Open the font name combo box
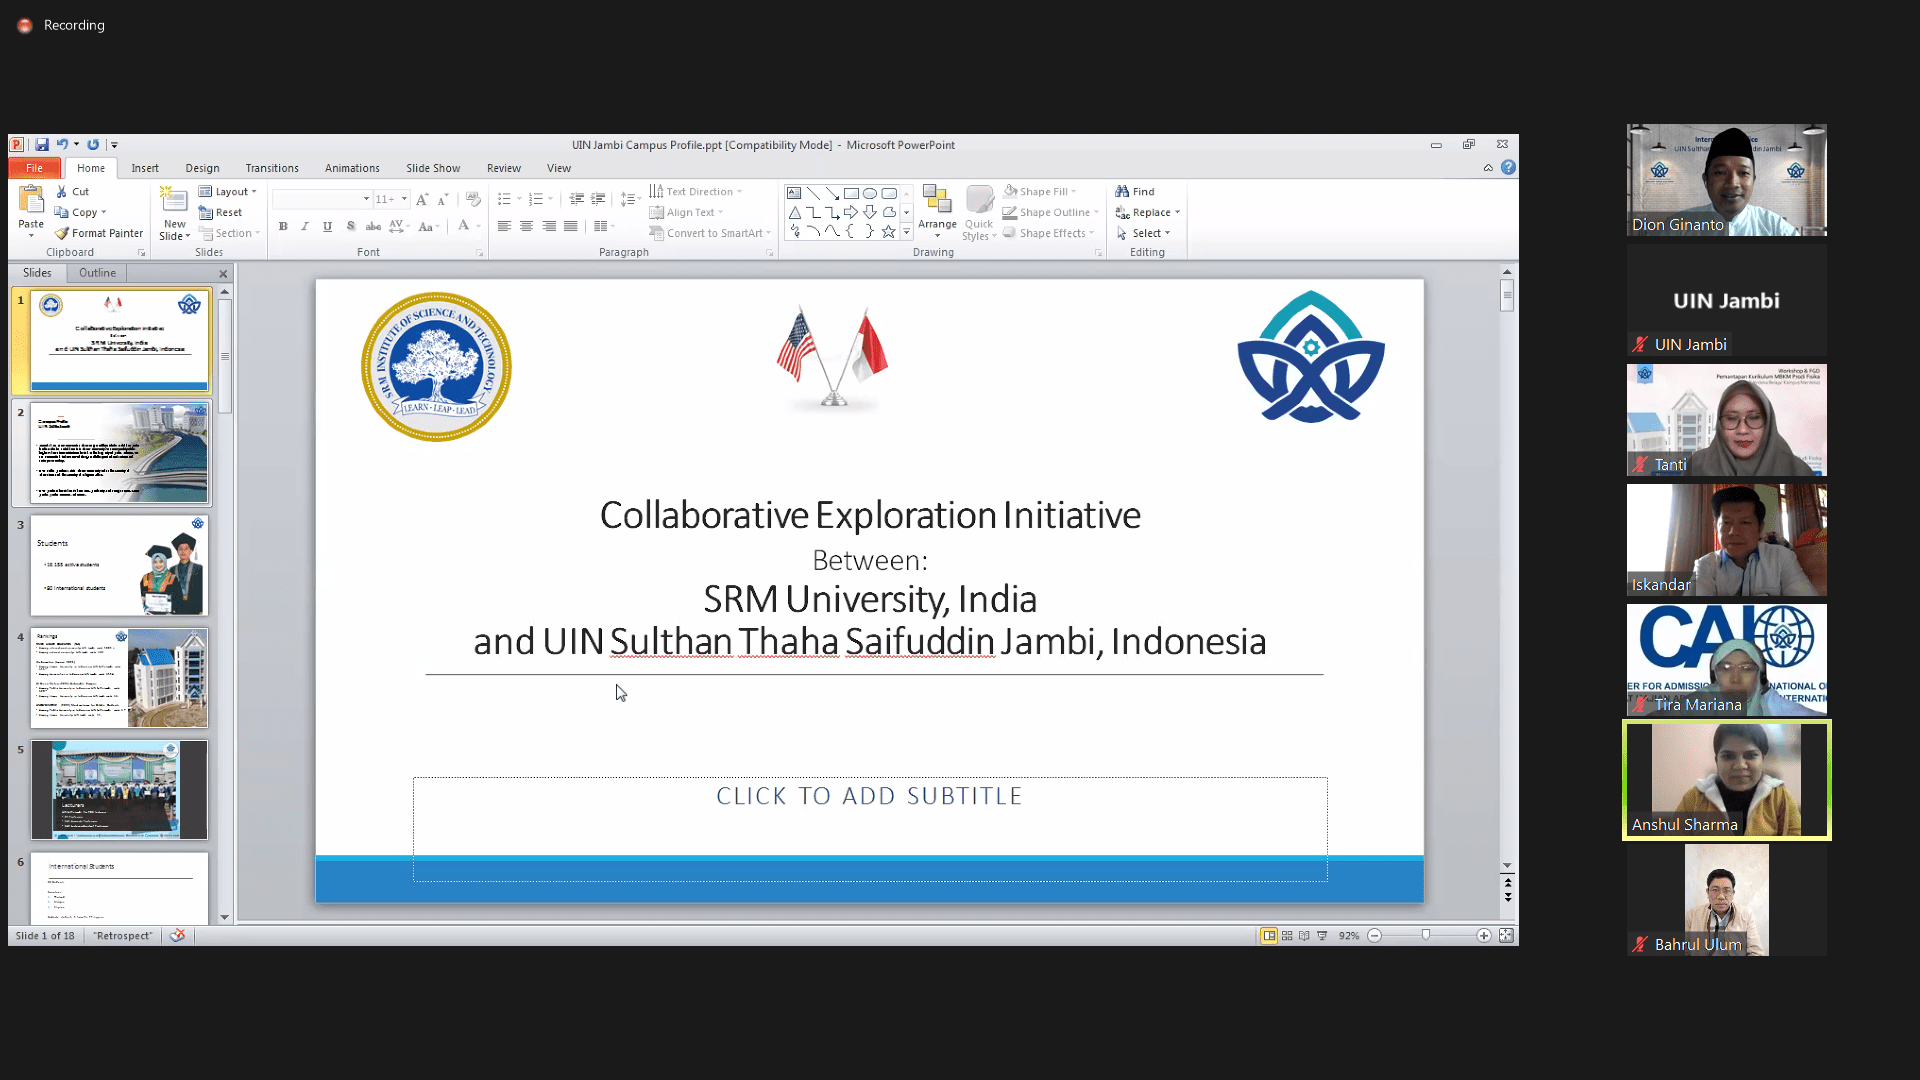 322,199
